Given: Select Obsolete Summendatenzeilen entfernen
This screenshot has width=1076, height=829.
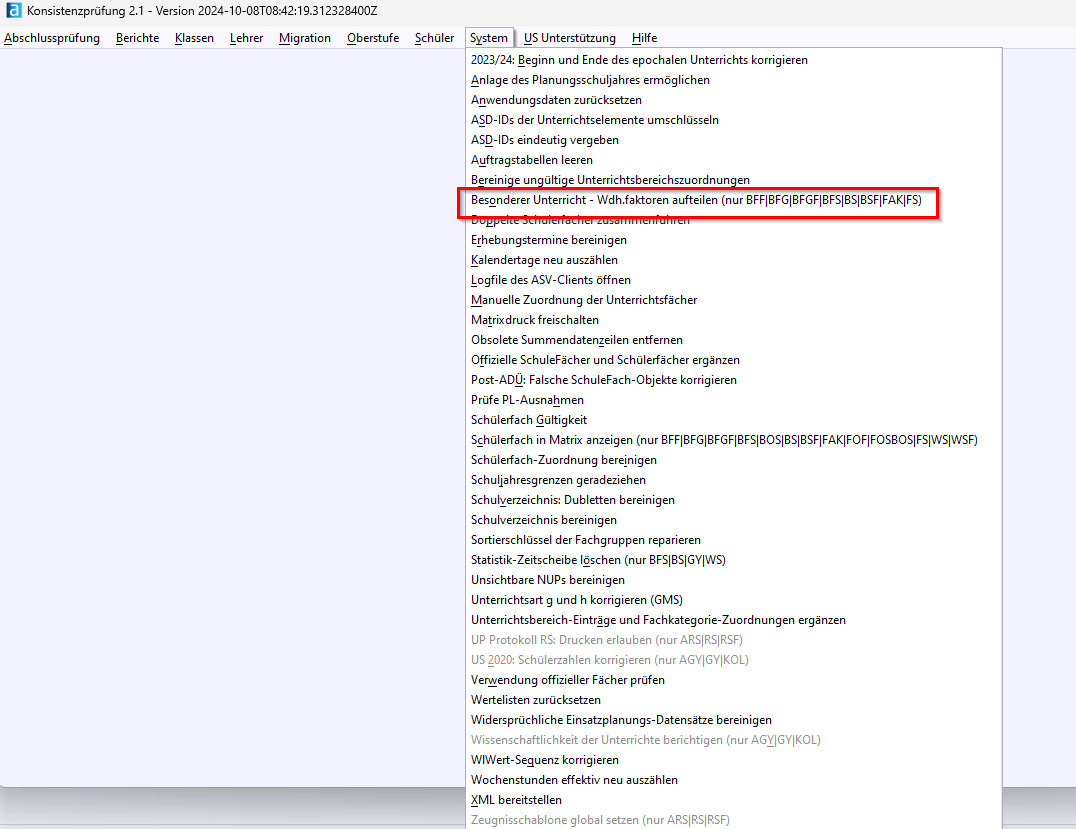Looking at the screenshot, I should 734,339.
